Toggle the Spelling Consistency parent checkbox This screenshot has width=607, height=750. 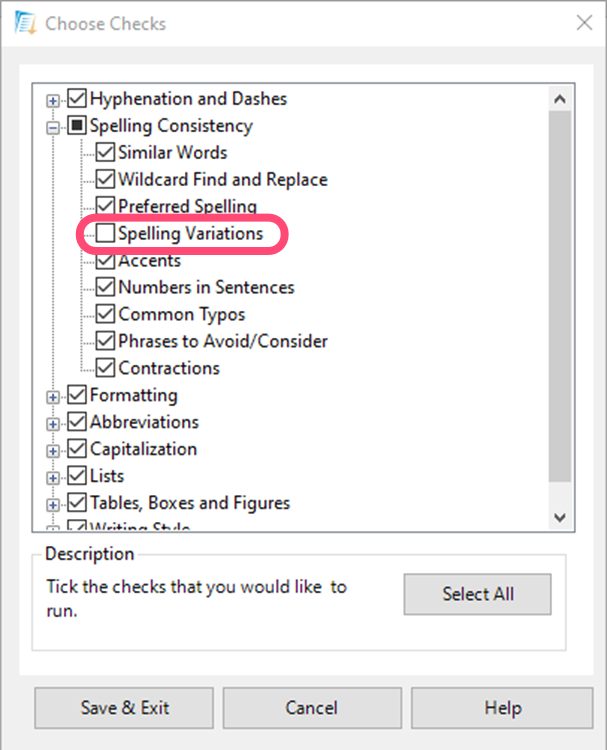tap(77, 126)
